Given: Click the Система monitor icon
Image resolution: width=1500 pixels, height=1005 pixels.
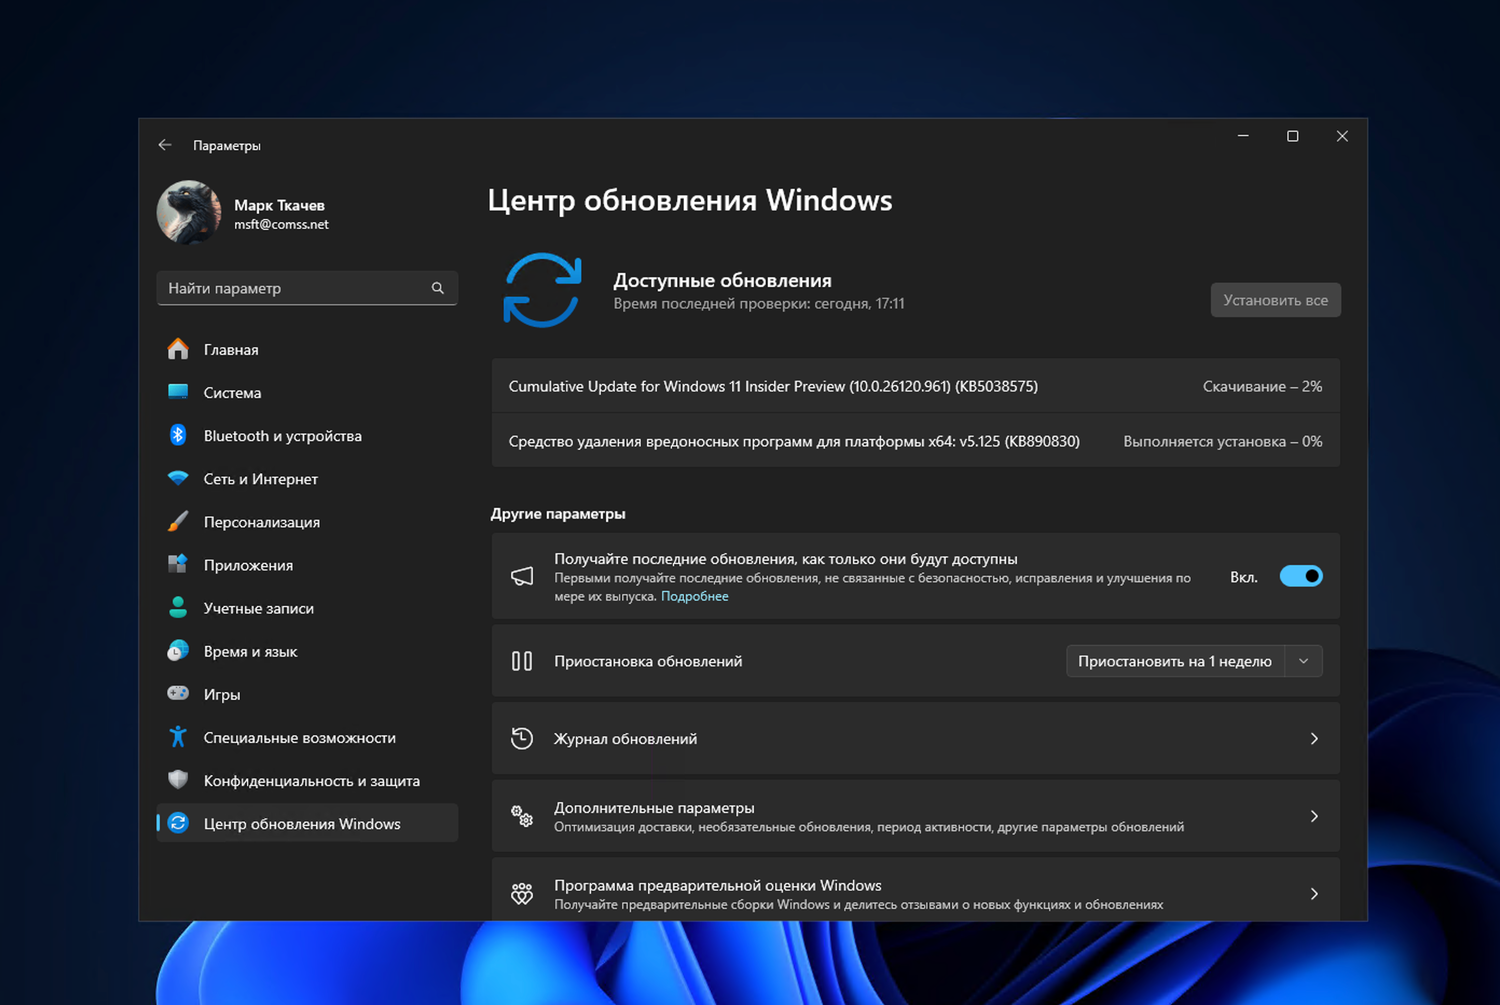Looking at the screenshot, I should coord(178,392).
